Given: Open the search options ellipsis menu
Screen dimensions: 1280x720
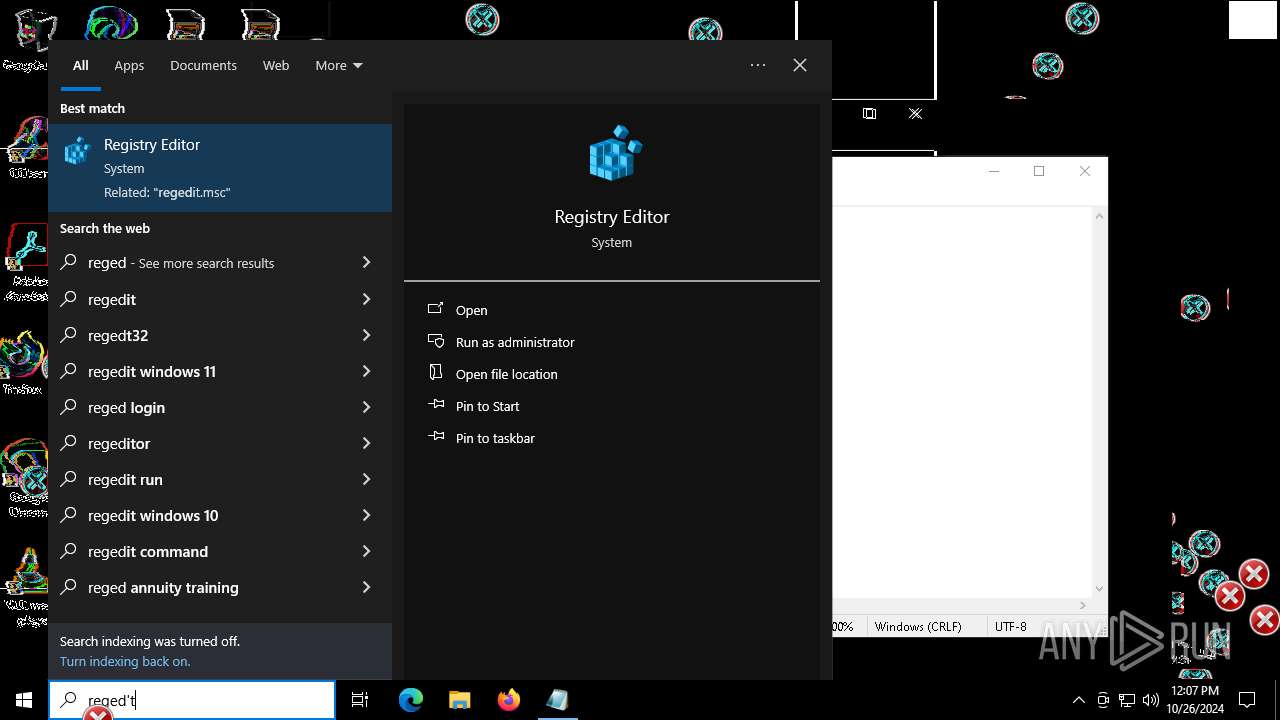Looking at the screenshot, I should click(758, 65).
